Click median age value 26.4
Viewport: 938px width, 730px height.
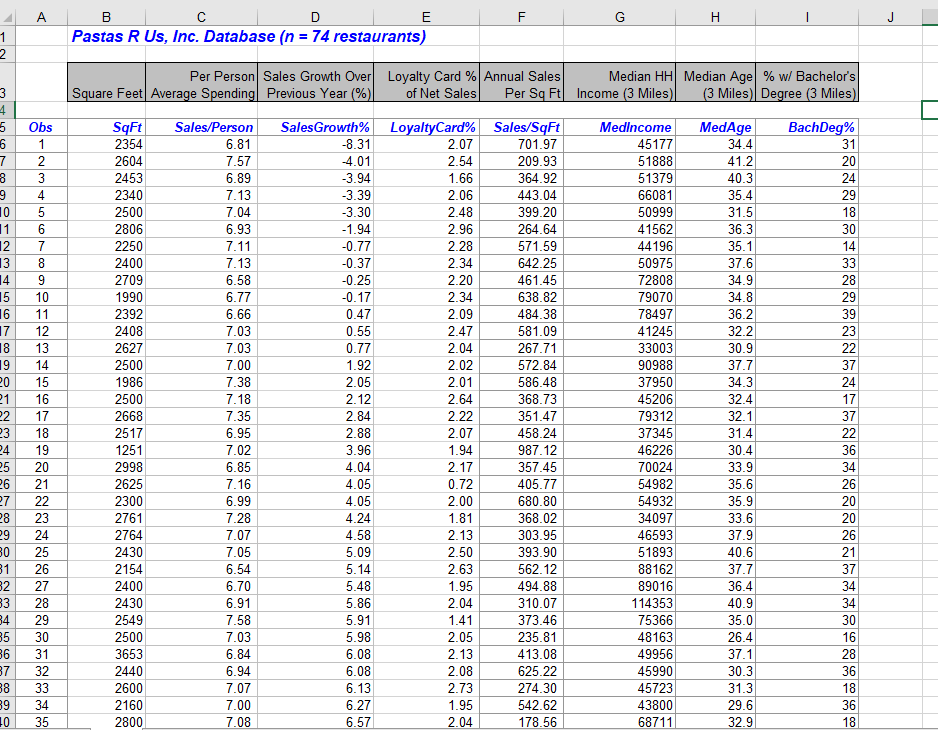point(715,637)
